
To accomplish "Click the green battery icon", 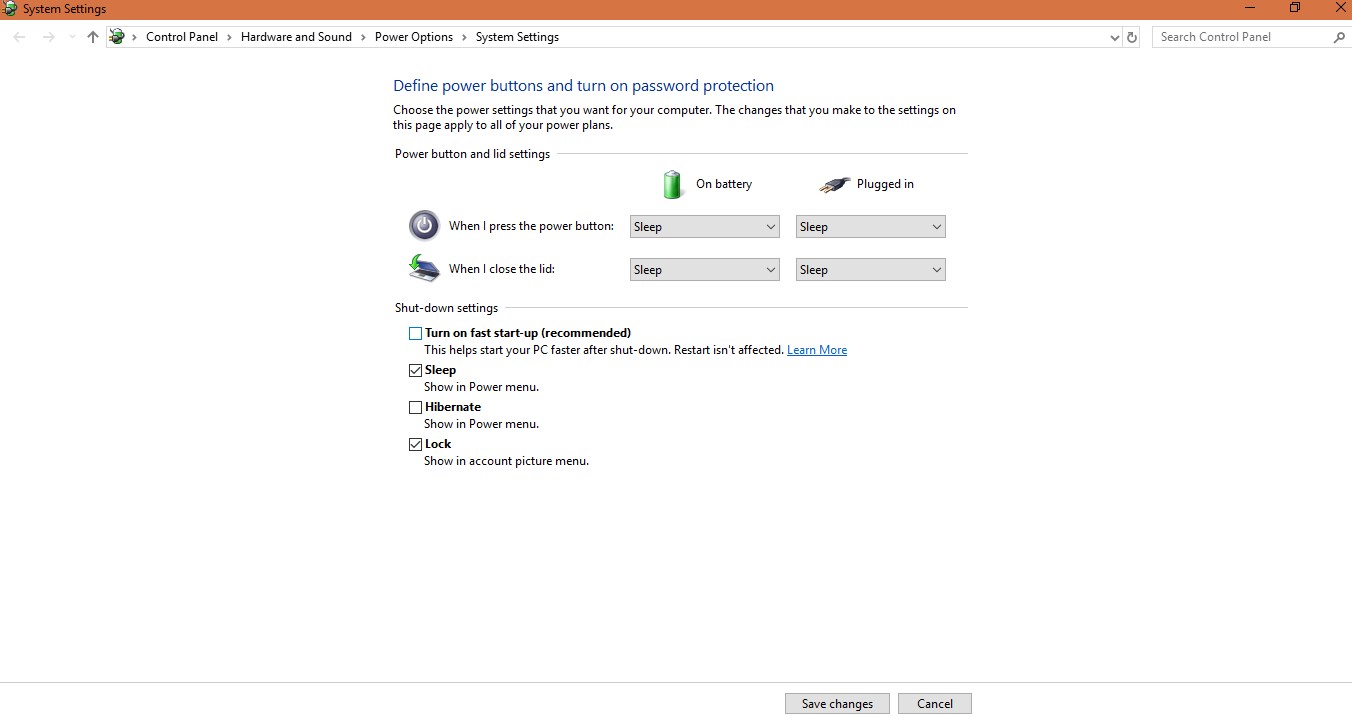I will 673,184.
